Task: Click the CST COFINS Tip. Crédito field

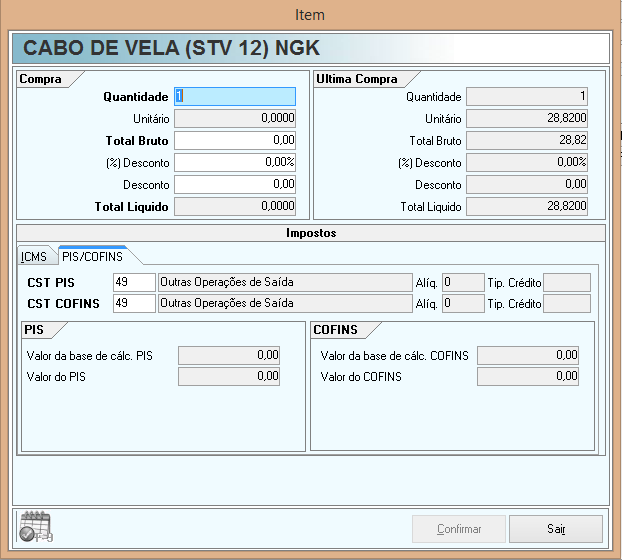Action: 567,303
